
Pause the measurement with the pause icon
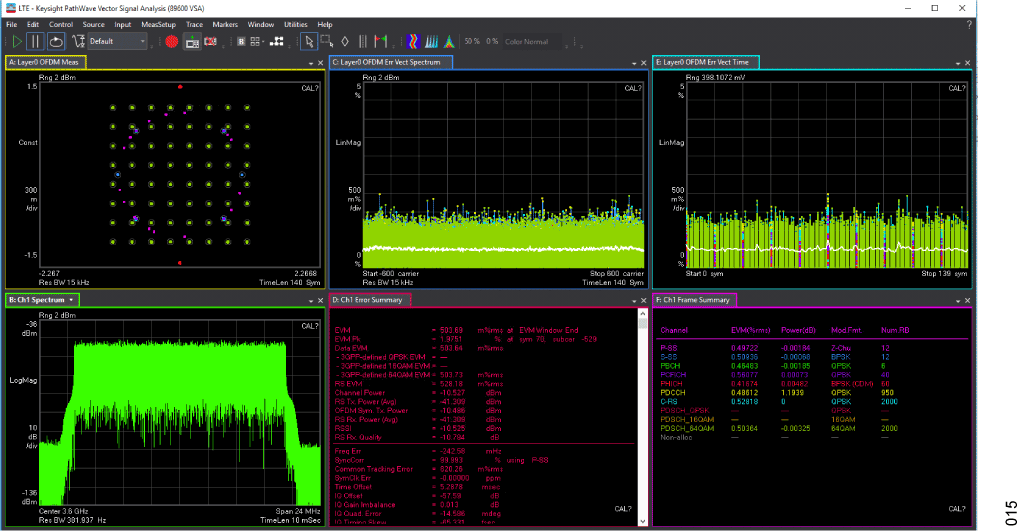(37, 42)
